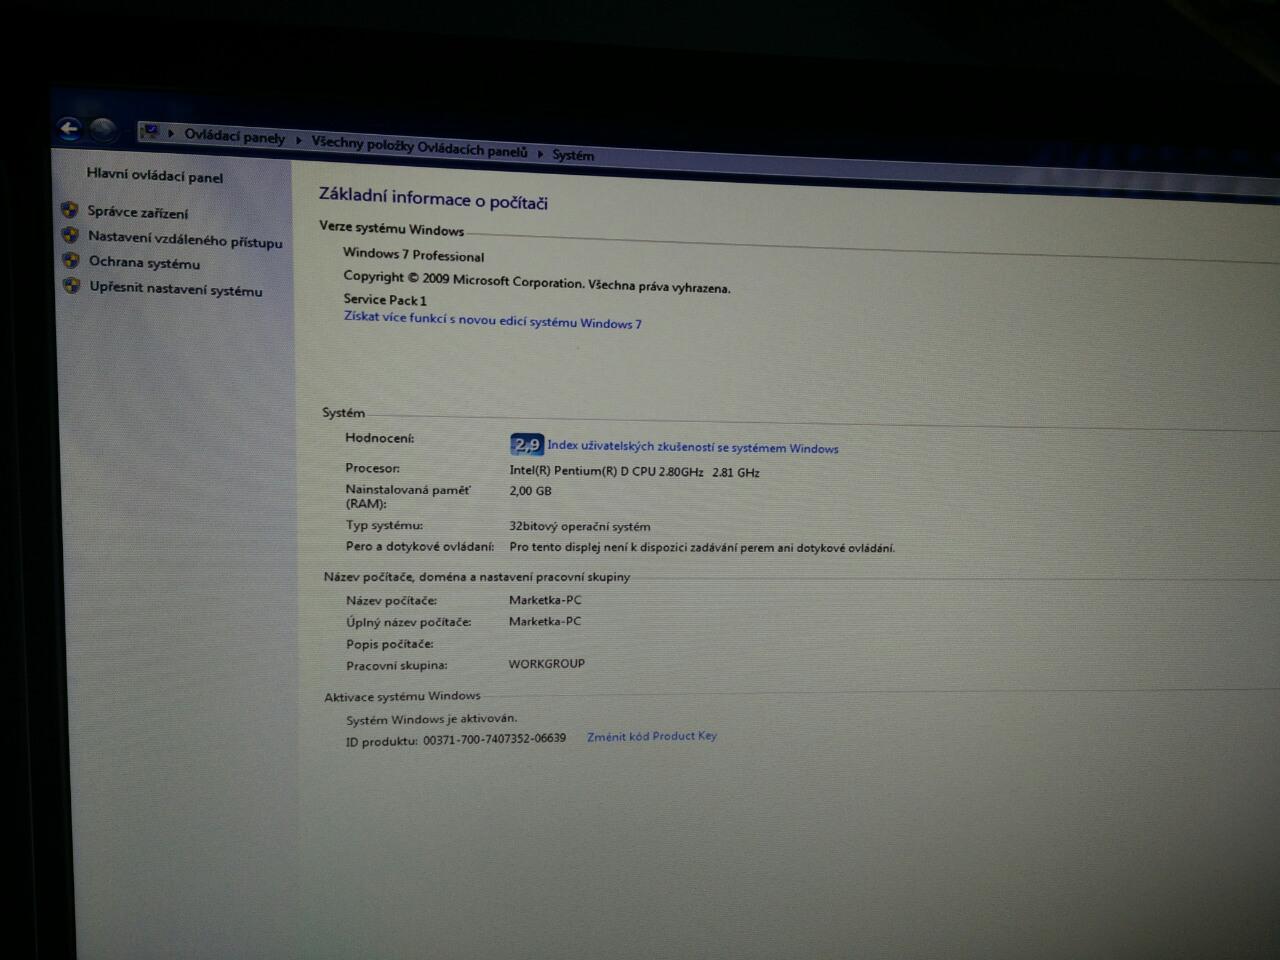Click the Control Panel icon in address bar
Image resolution: width=1280 pixels, height=960 pixels.
[150, 132]
